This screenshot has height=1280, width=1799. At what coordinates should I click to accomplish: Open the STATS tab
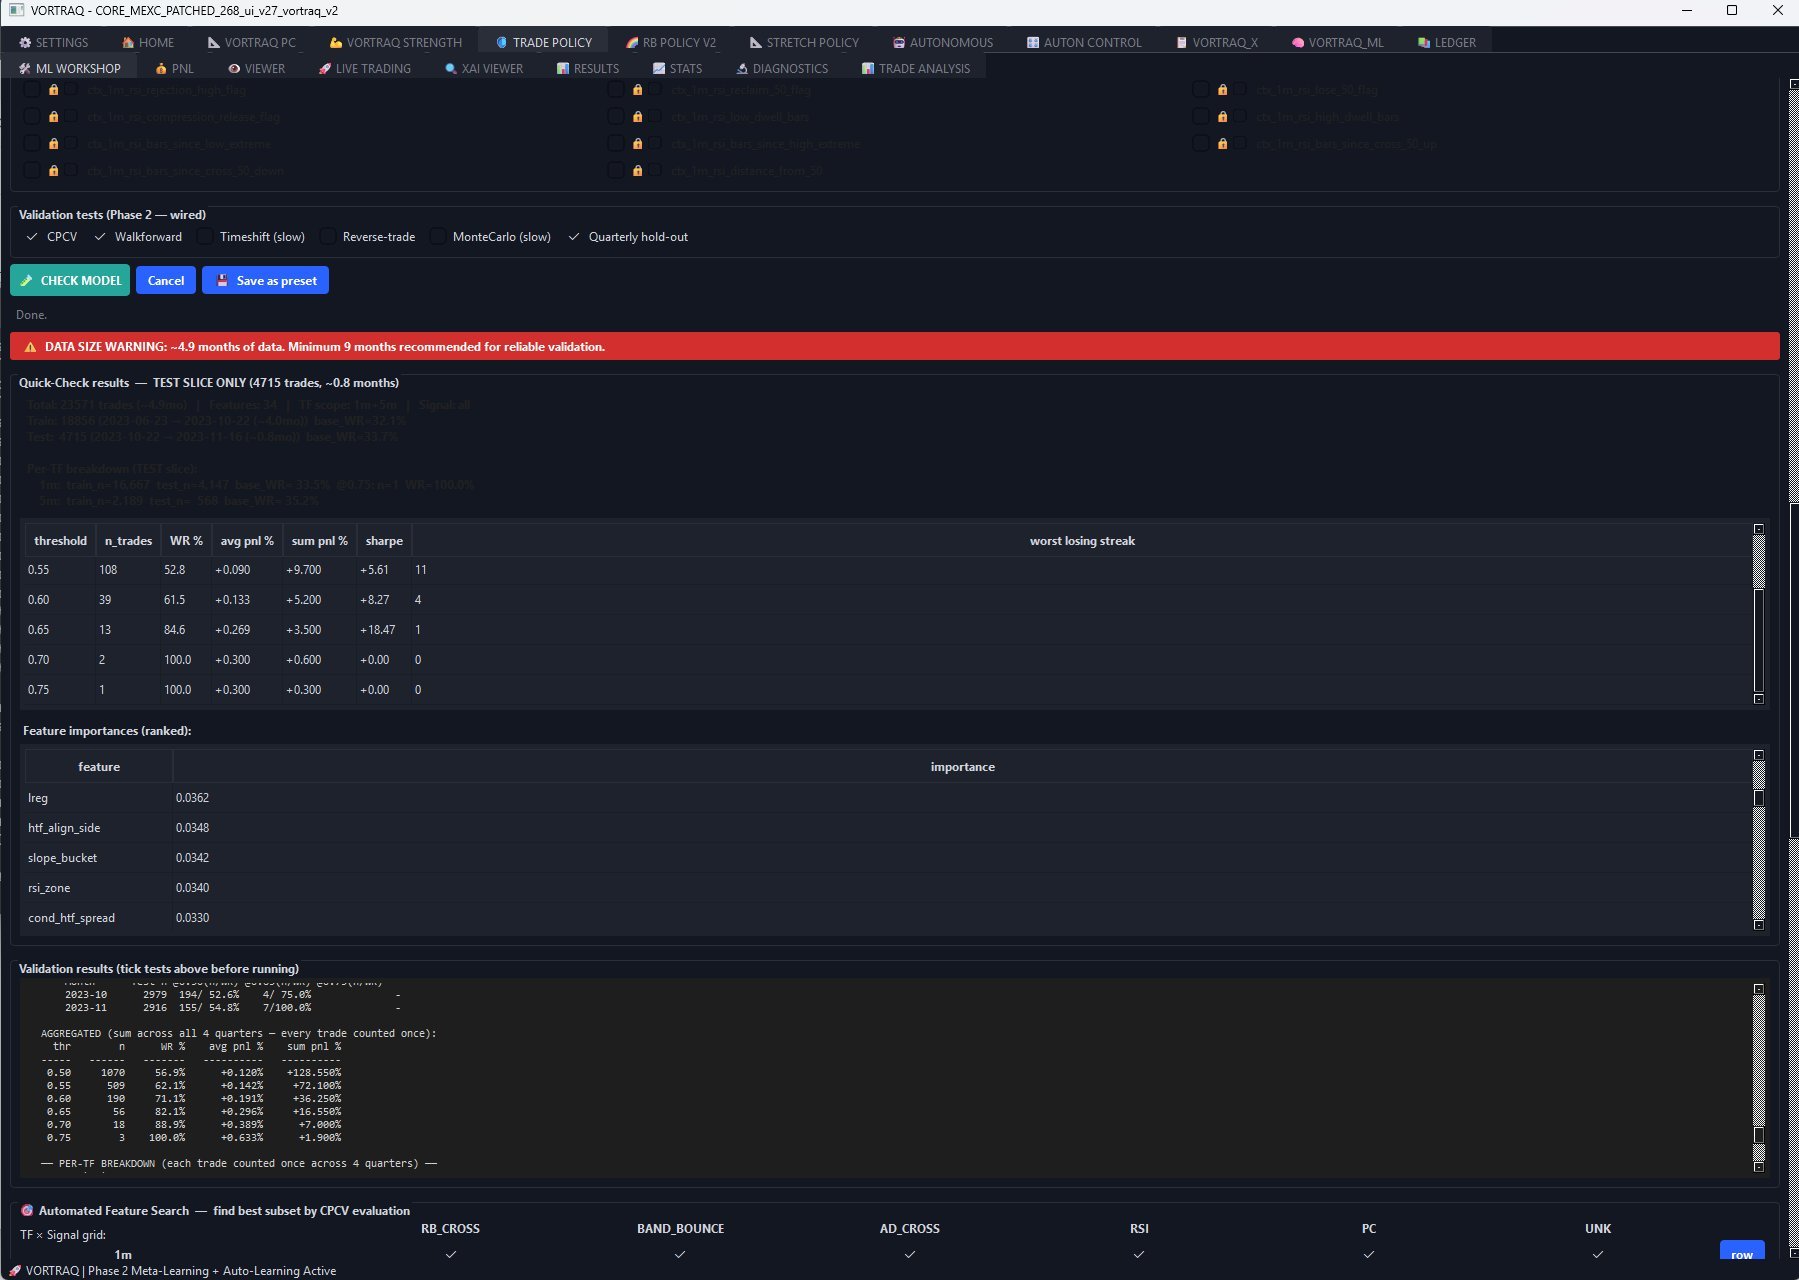coord(677,68)
